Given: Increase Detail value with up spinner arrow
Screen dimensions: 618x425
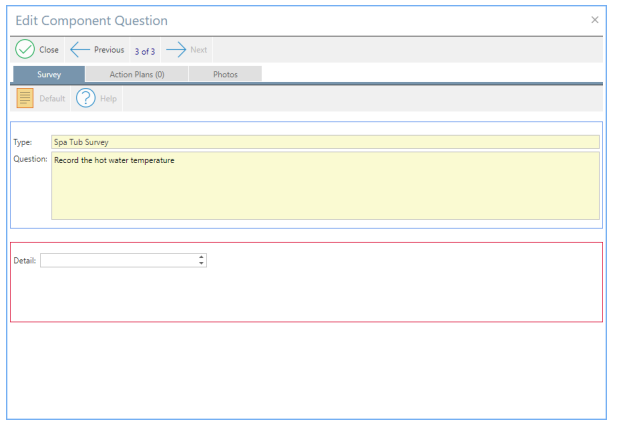Looking at the screenshot, I should (202, 257).
